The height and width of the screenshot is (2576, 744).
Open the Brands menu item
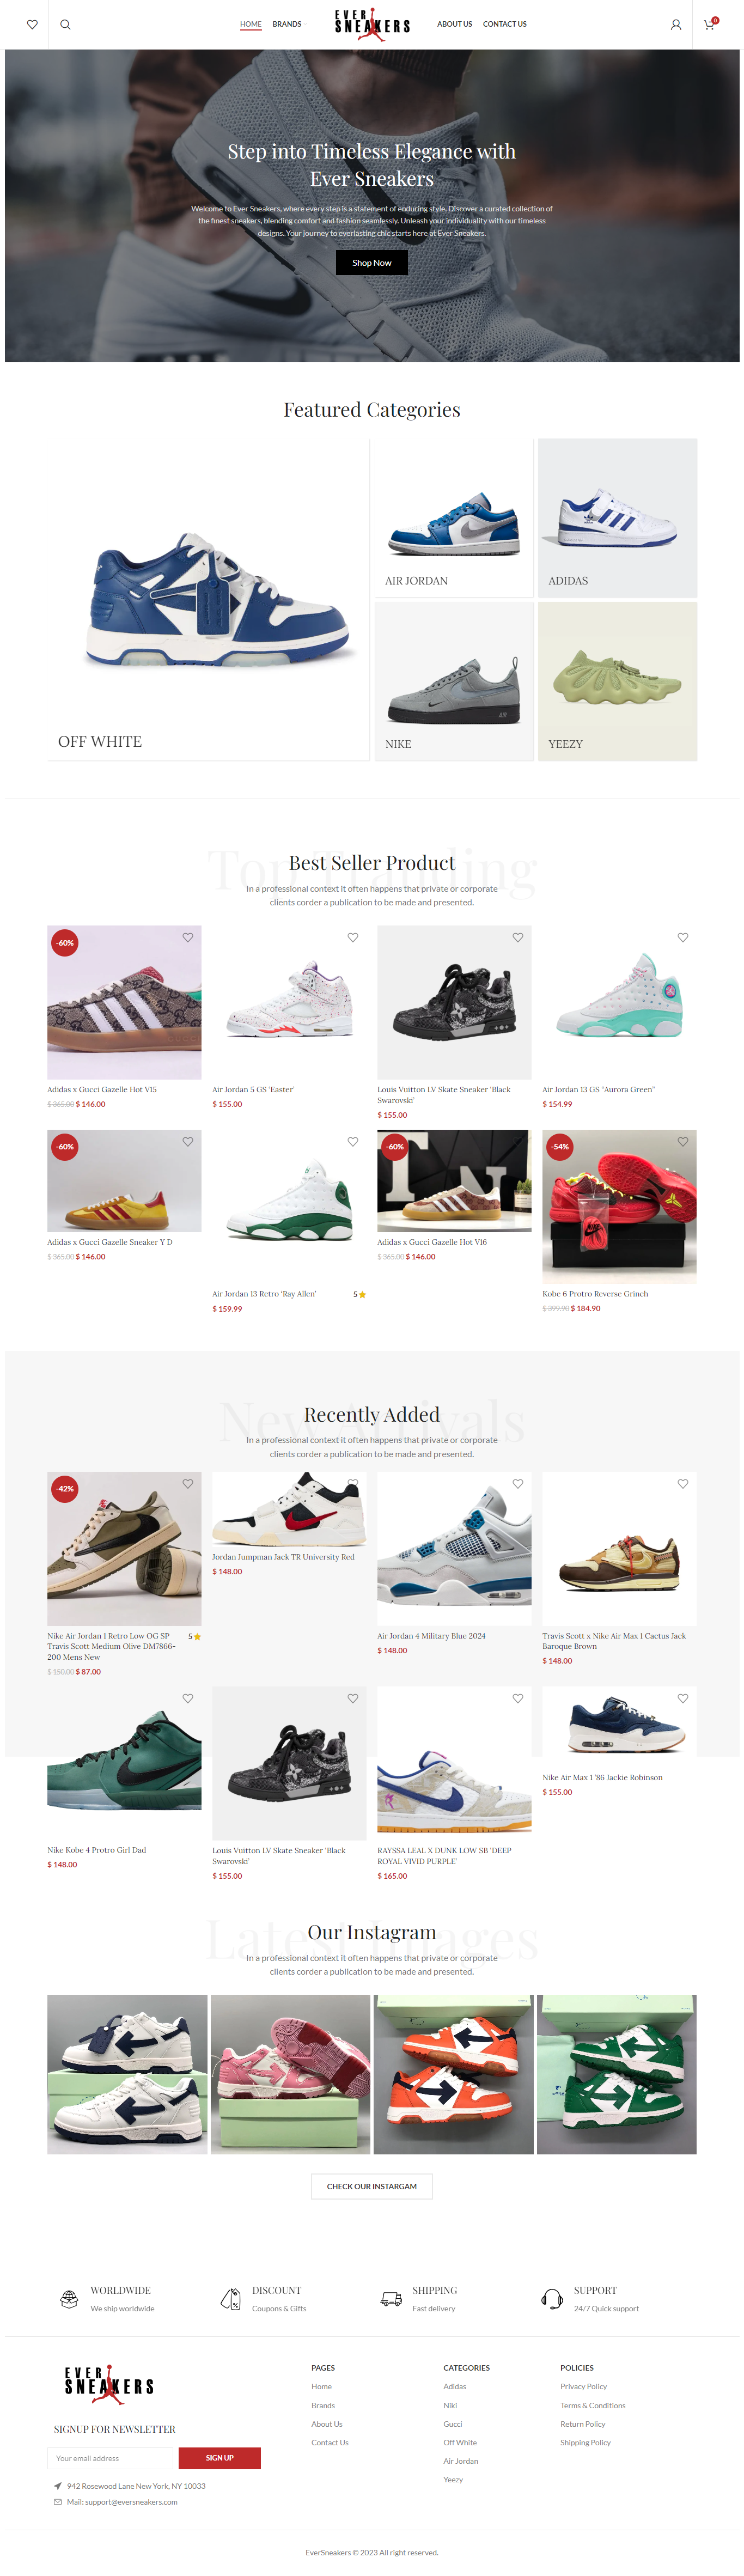point(287,24)
